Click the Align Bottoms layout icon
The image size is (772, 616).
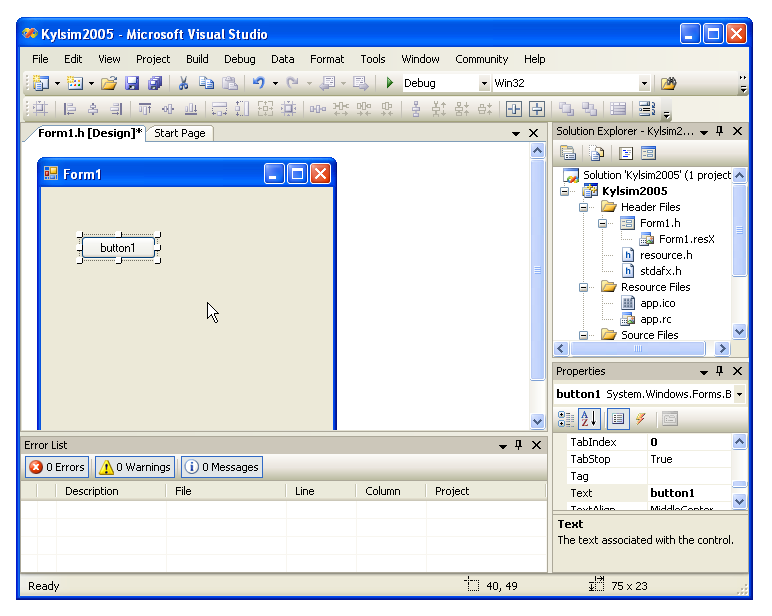[191, 109]
